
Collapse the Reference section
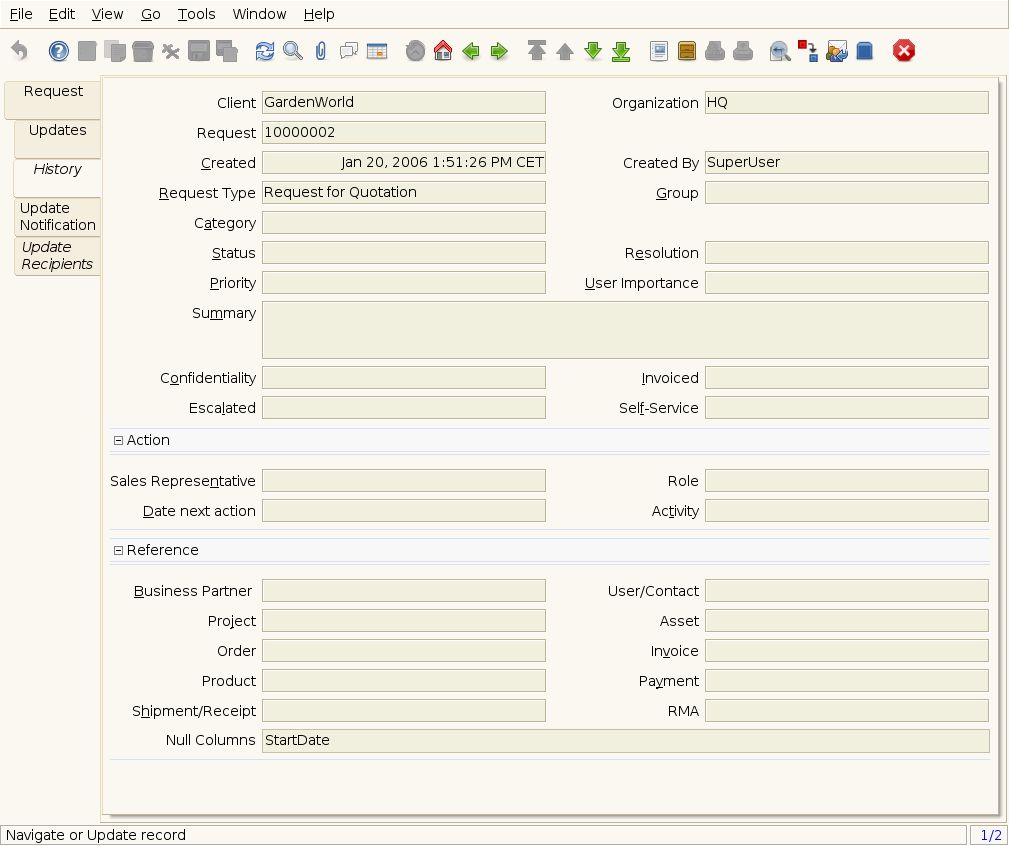coord(118,550)
